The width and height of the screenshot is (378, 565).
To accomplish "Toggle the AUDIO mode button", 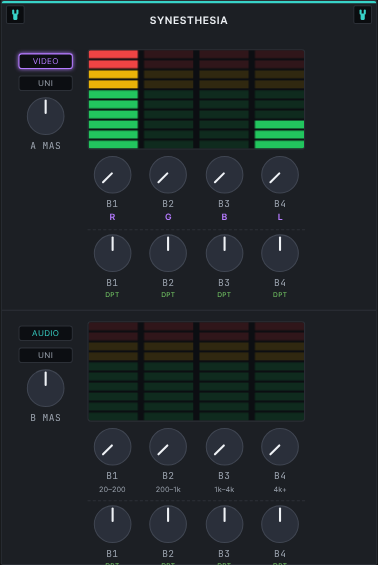I will click(45, 333).
